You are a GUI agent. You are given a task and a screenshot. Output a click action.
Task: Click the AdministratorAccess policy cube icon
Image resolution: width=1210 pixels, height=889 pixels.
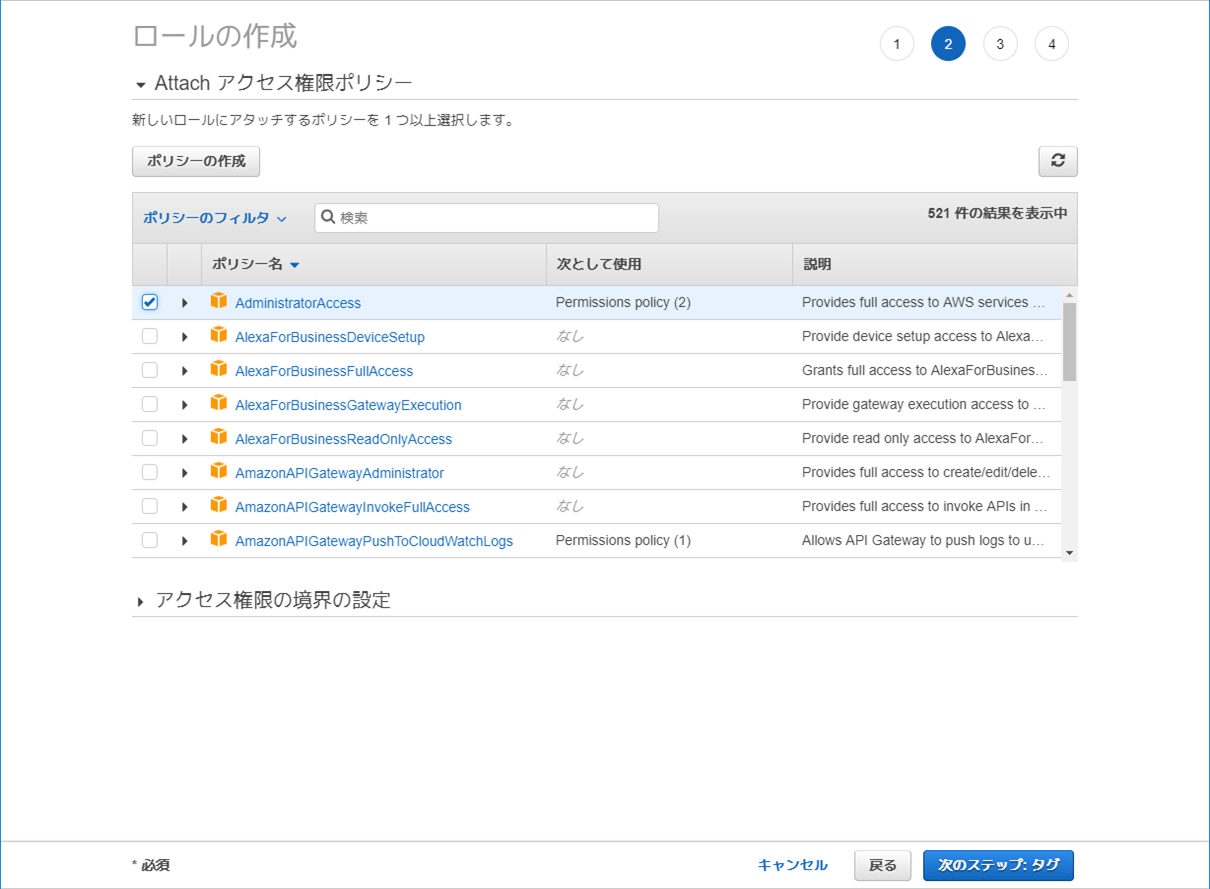[x=219, y=302]
